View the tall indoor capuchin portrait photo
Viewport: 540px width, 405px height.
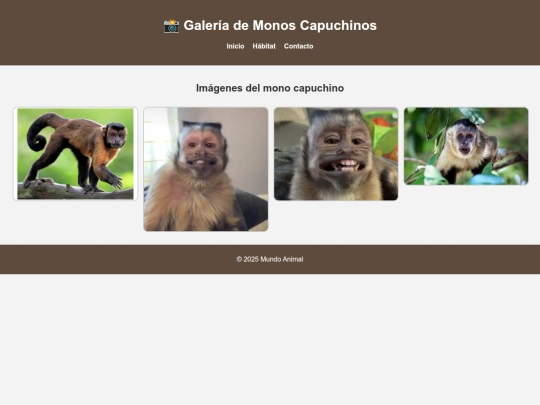[206, 169]
